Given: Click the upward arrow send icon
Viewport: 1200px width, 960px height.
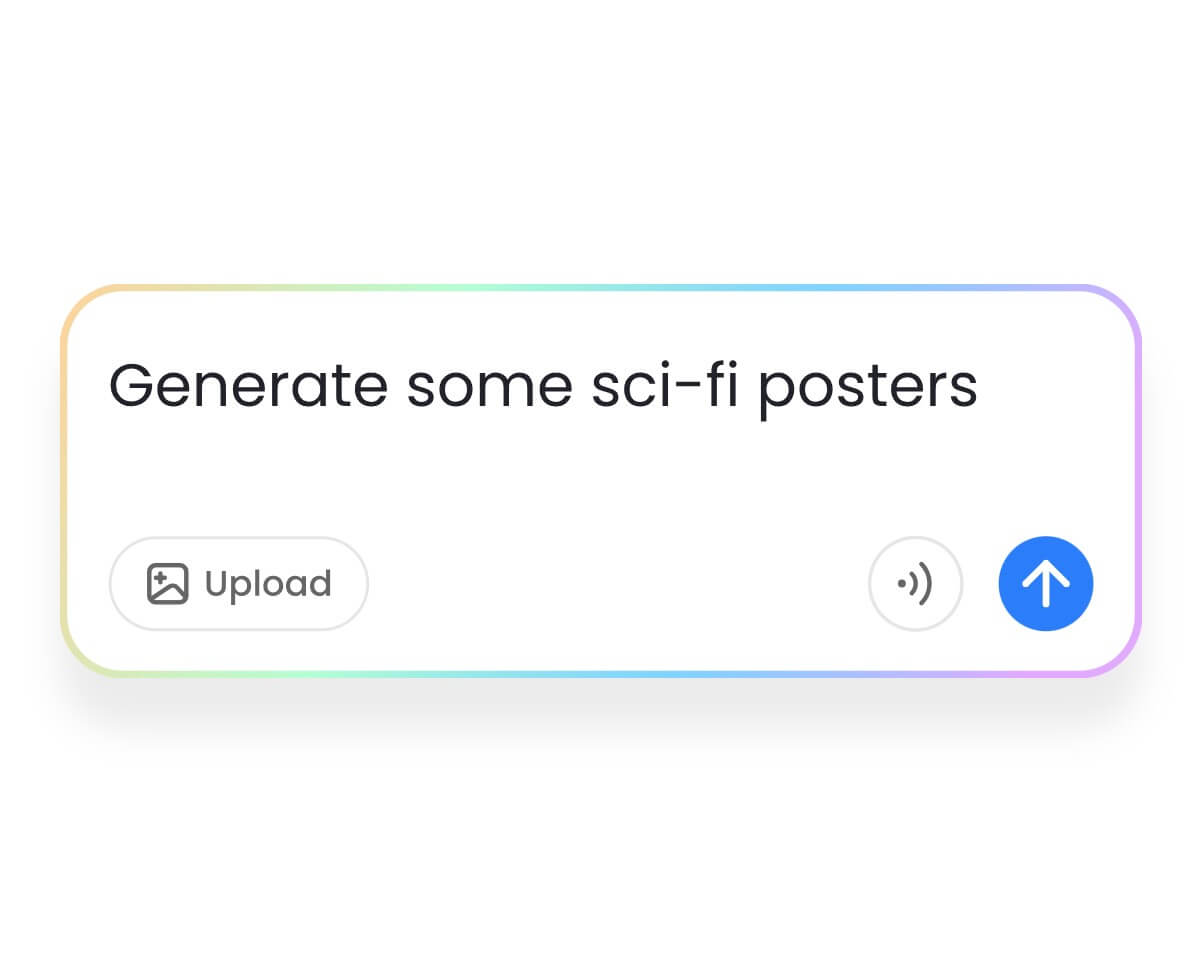Looking at the screenshot, I should click(1046, 583).
